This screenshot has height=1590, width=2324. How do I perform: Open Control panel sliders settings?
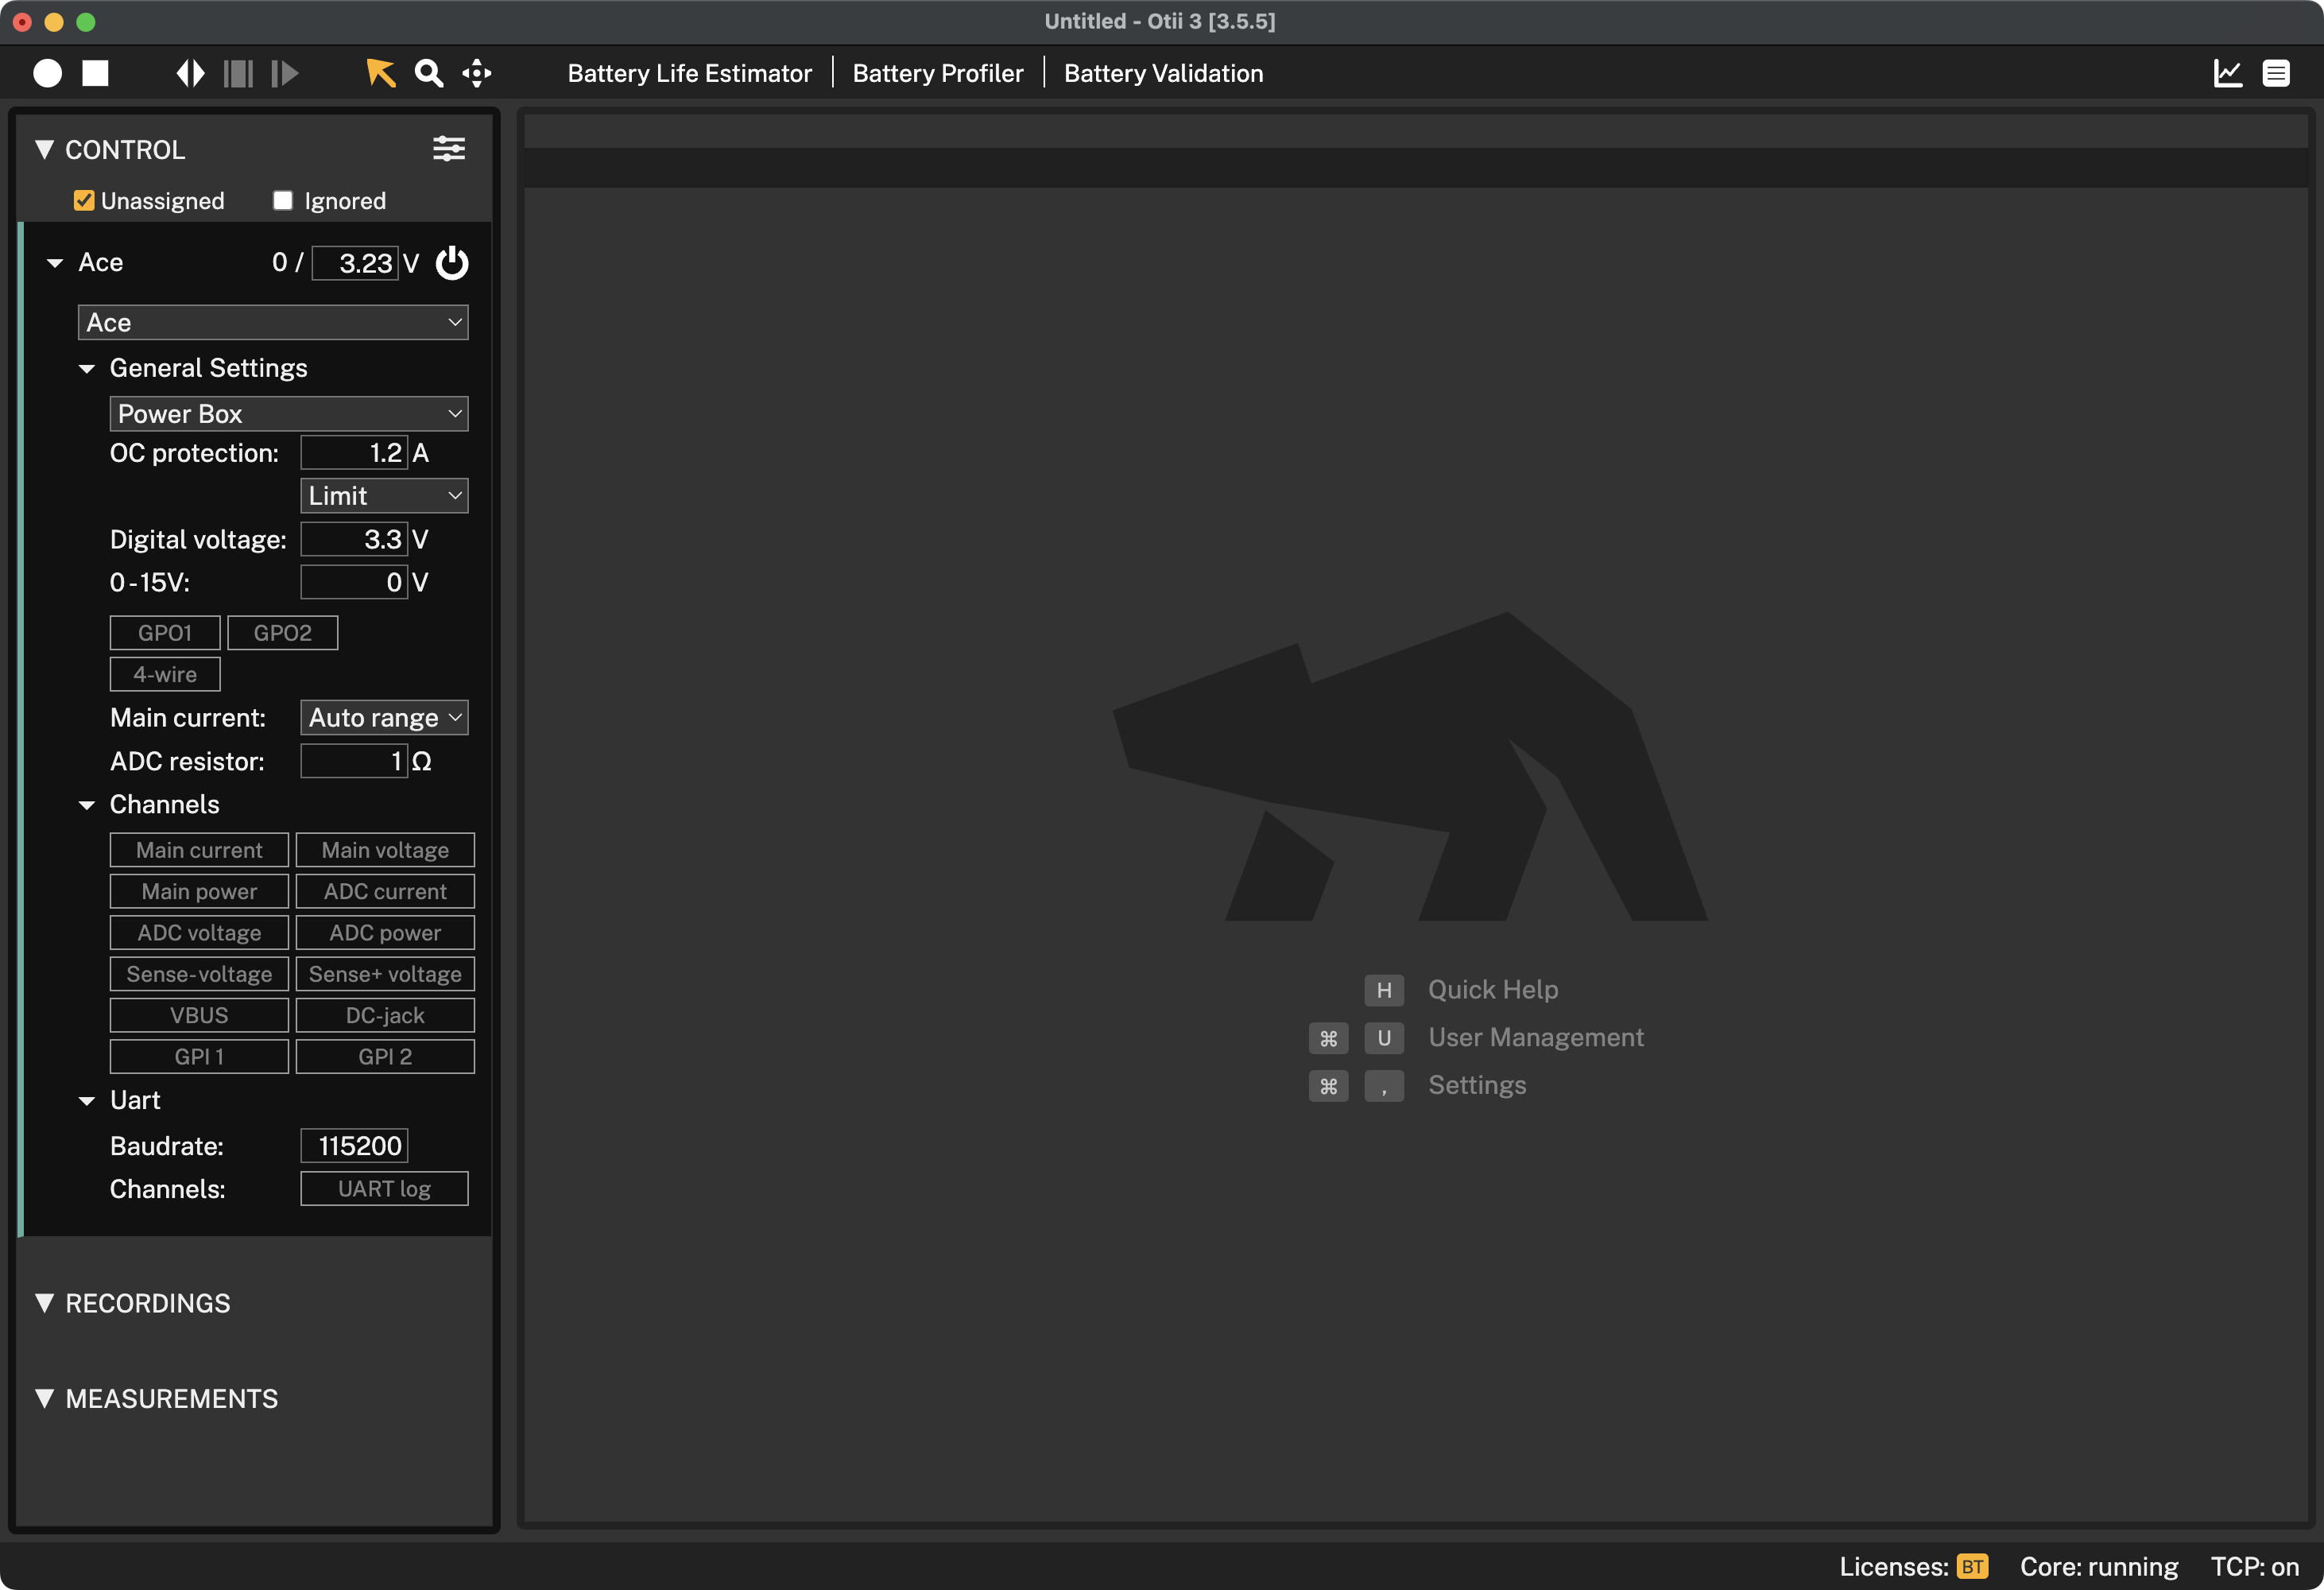[449, 149]
